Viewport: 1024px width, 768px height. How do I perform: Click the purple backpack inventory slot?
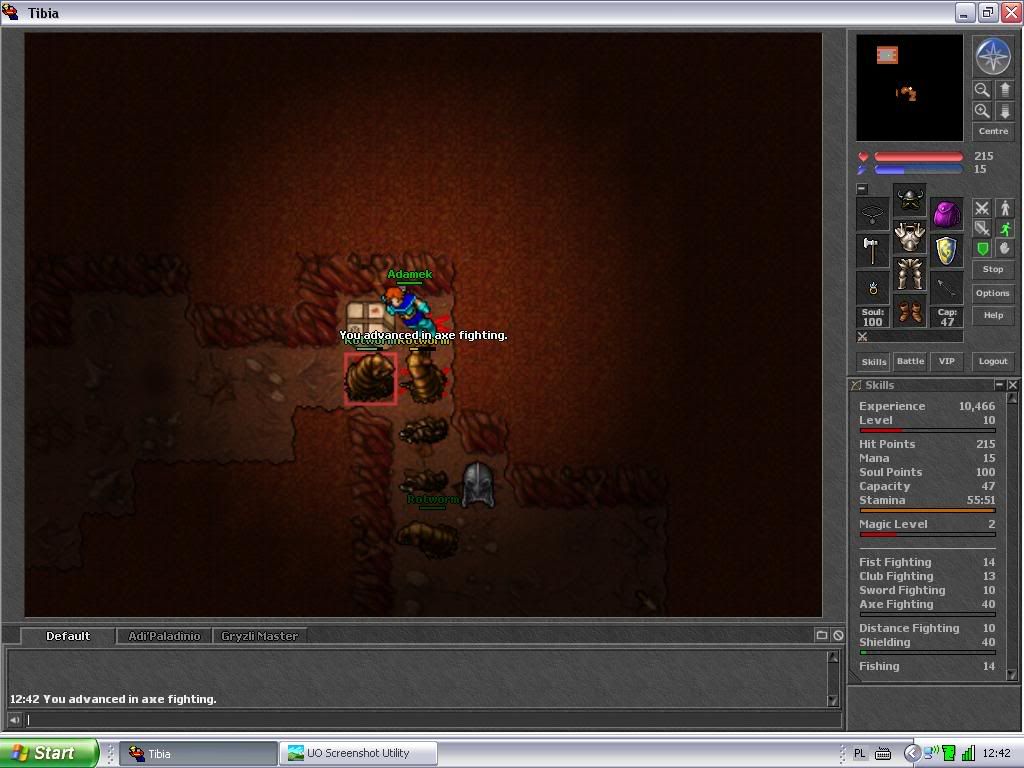click(946, 213)
